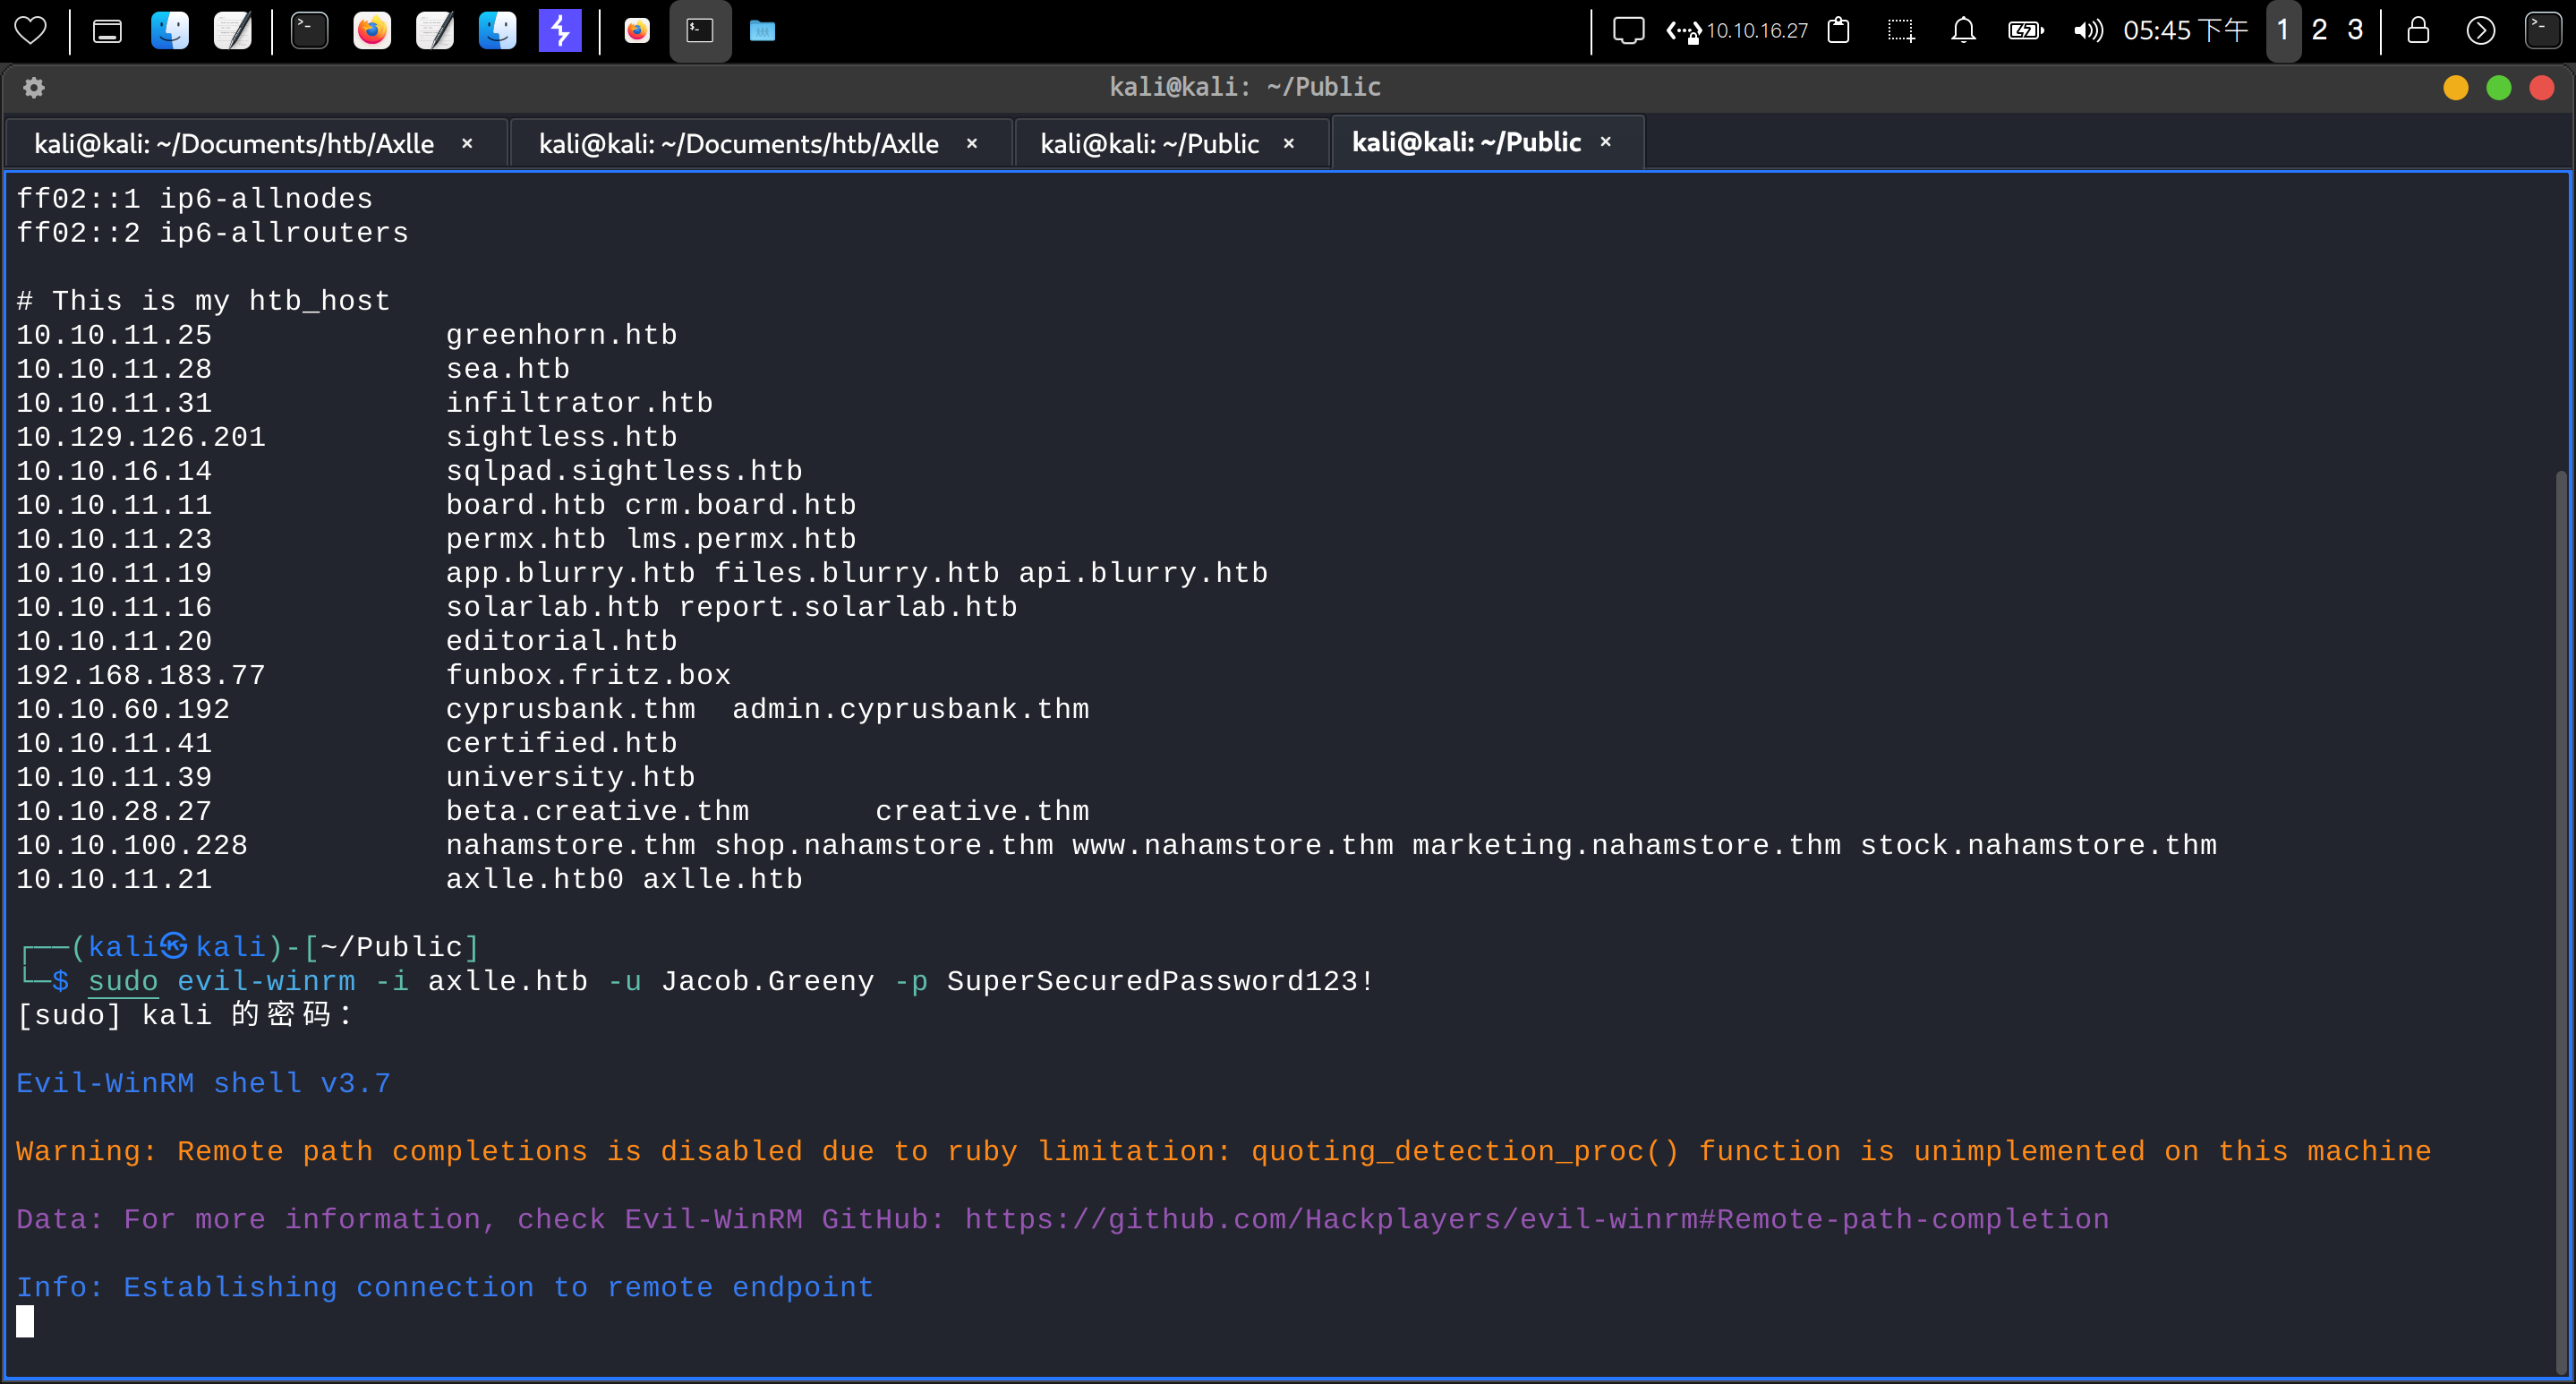Click the 'ff02::2 ip6-allrouters' line
The height and width of the screenshot is (1384, 2576).
coord(212,233)
